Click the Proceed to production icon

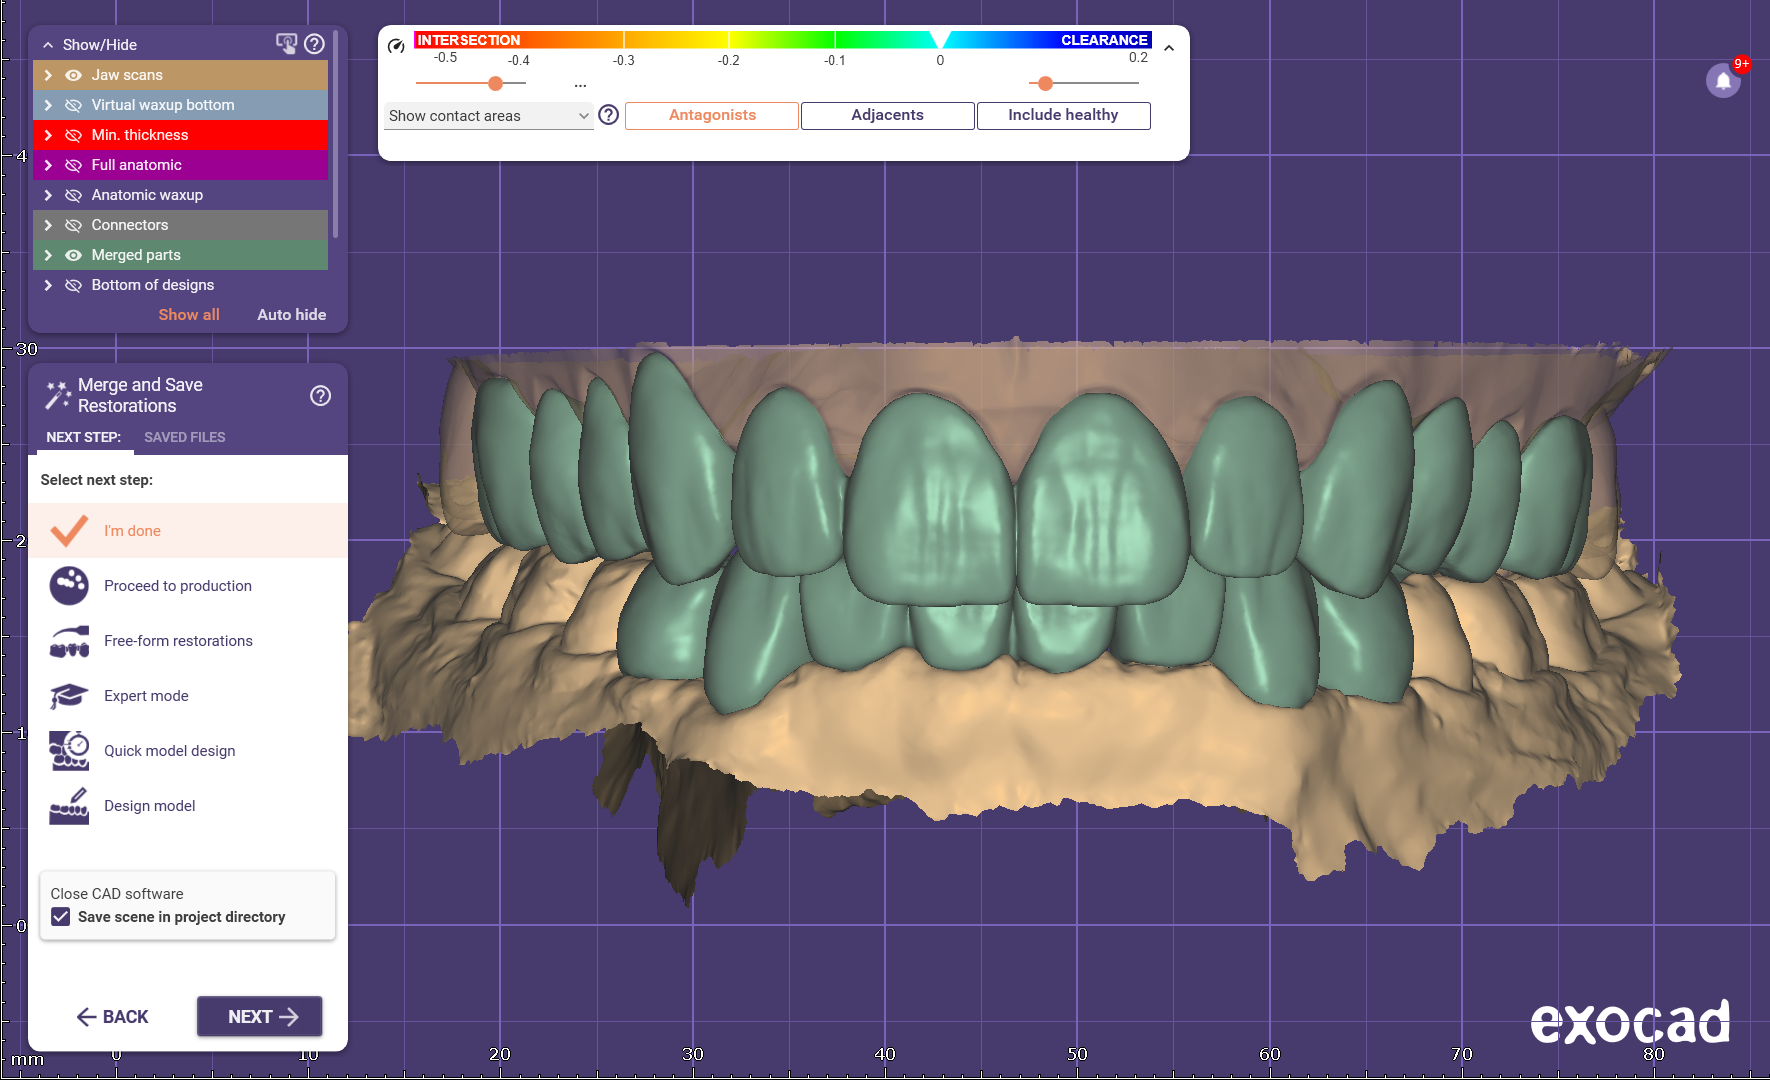click(69, 586)
